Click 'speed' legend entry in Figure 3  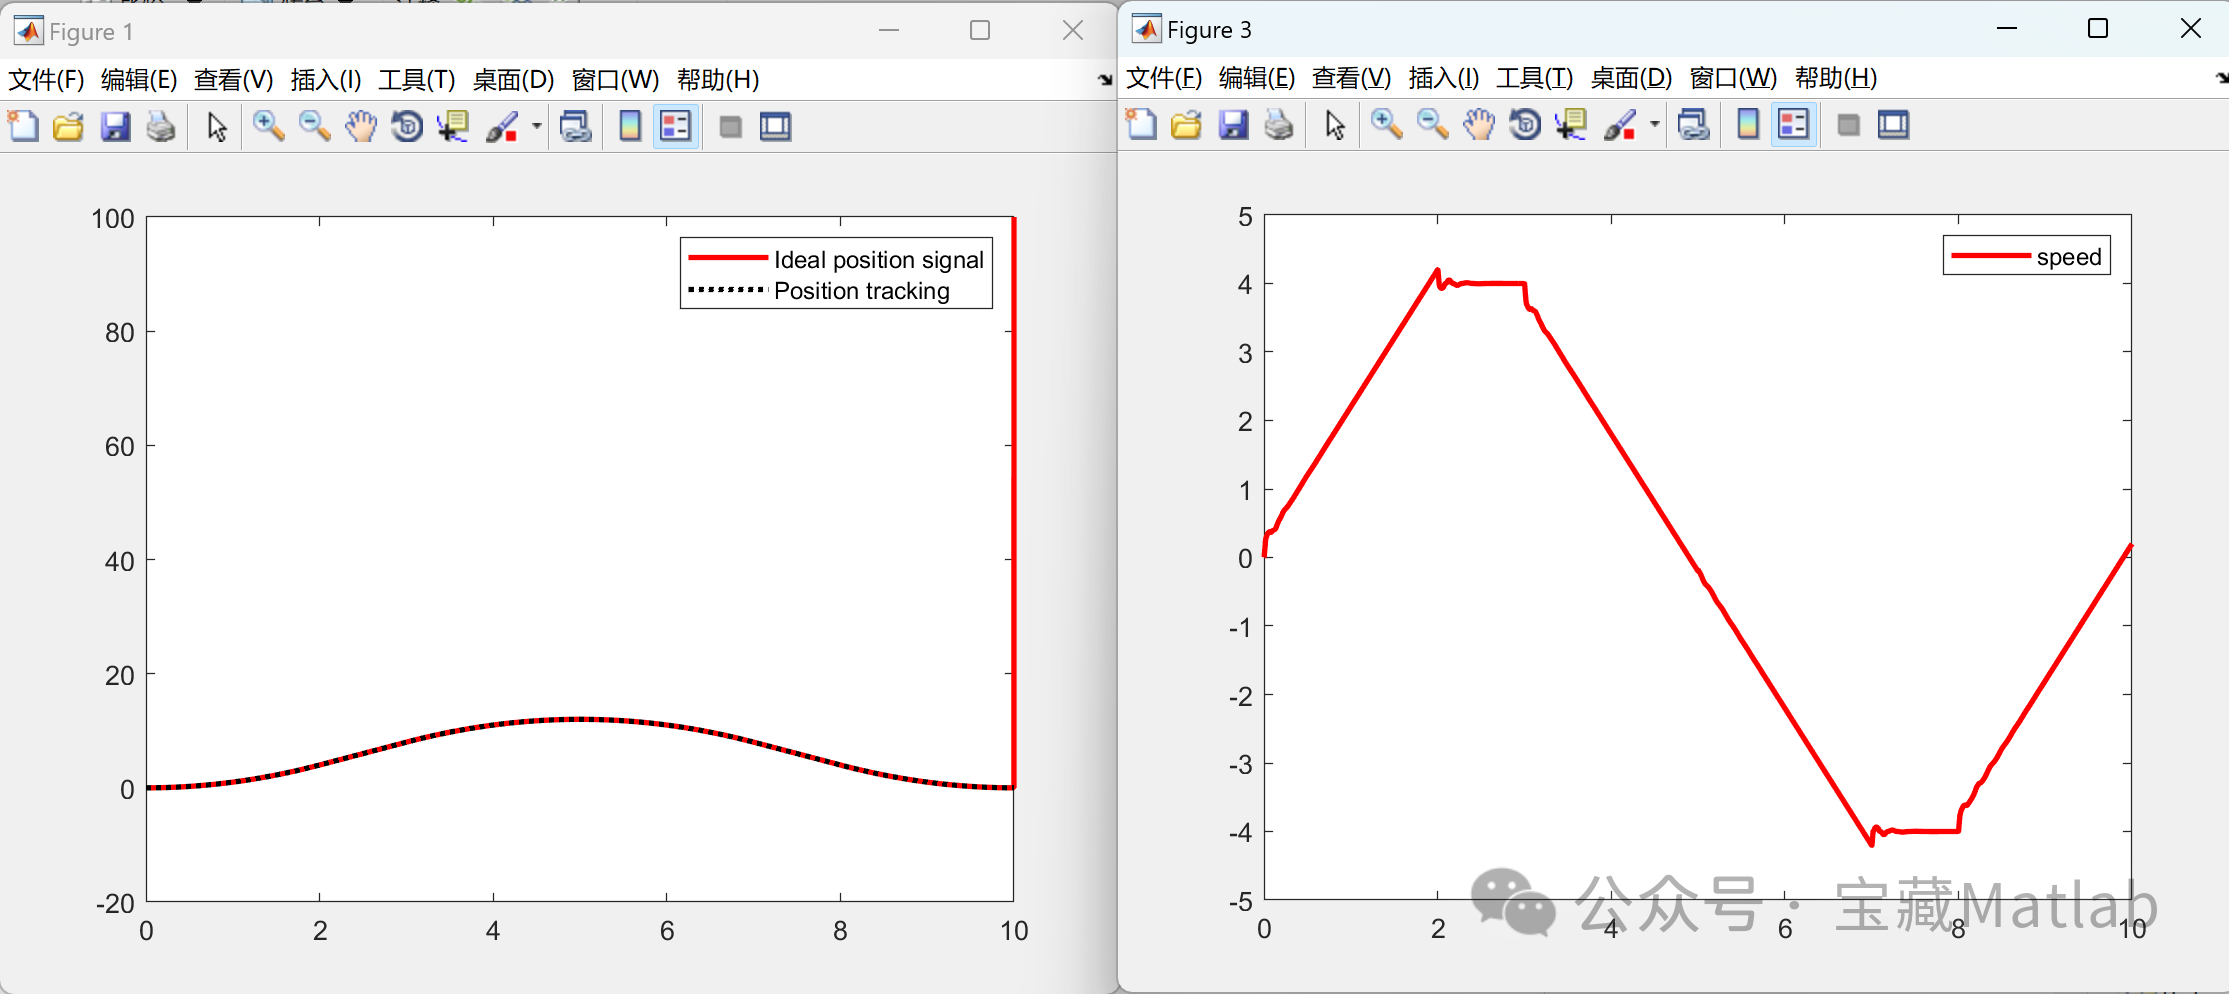(x=2026, y=256)
